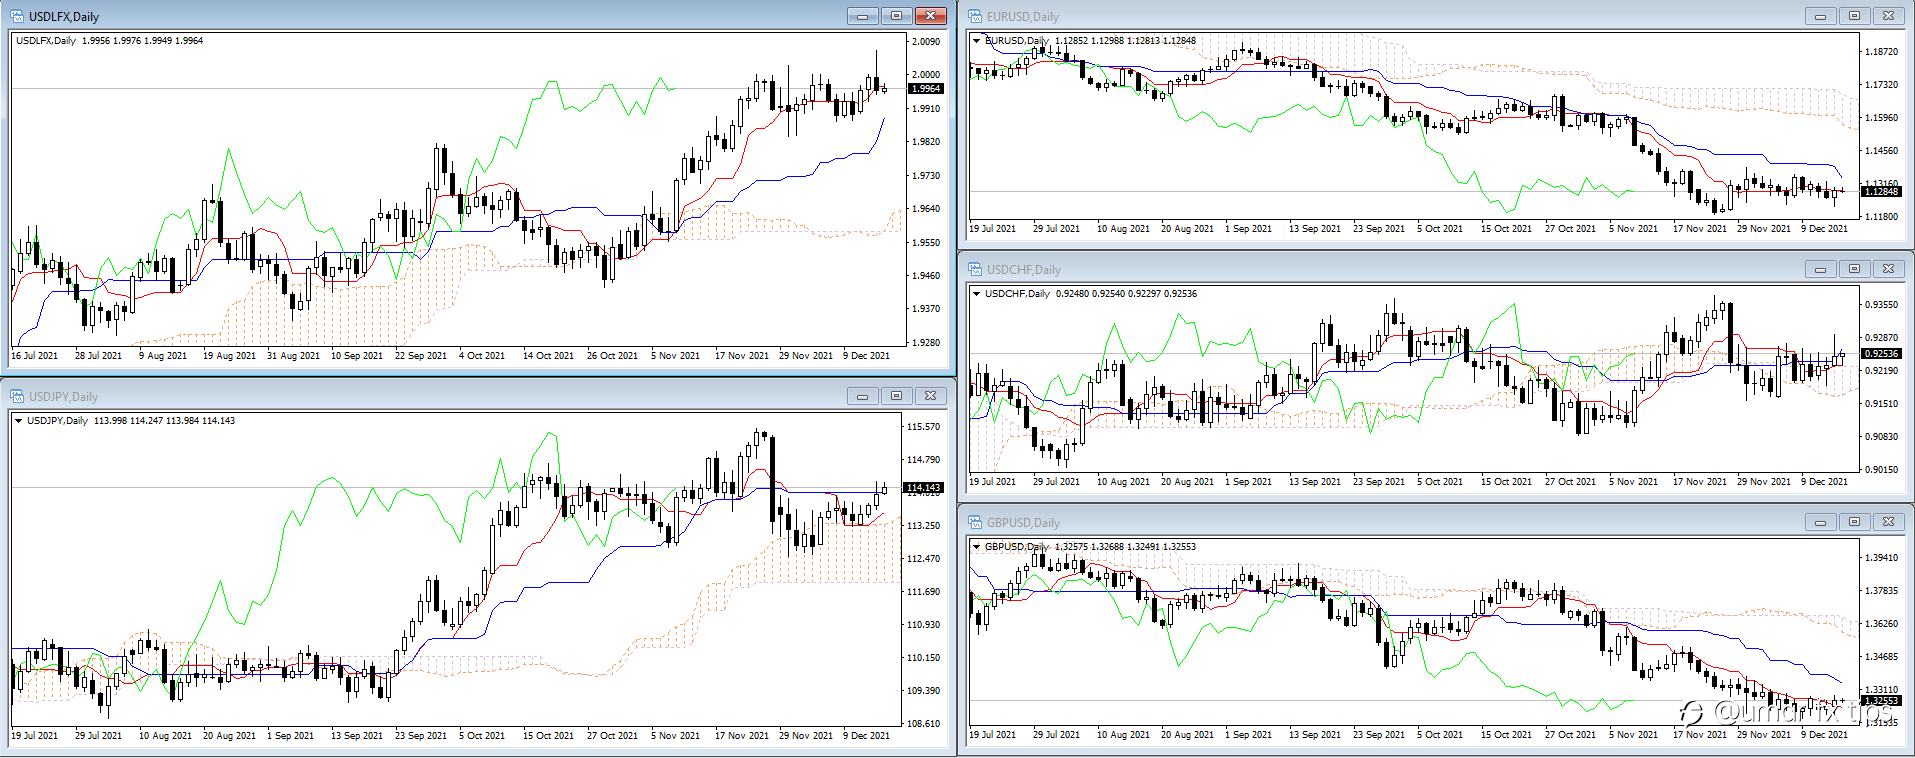Image resolution: width=1915 pixels, height=758 pixels.
Task: Maximize the GBPUSD,Daily chart window
Action: 1854,522
